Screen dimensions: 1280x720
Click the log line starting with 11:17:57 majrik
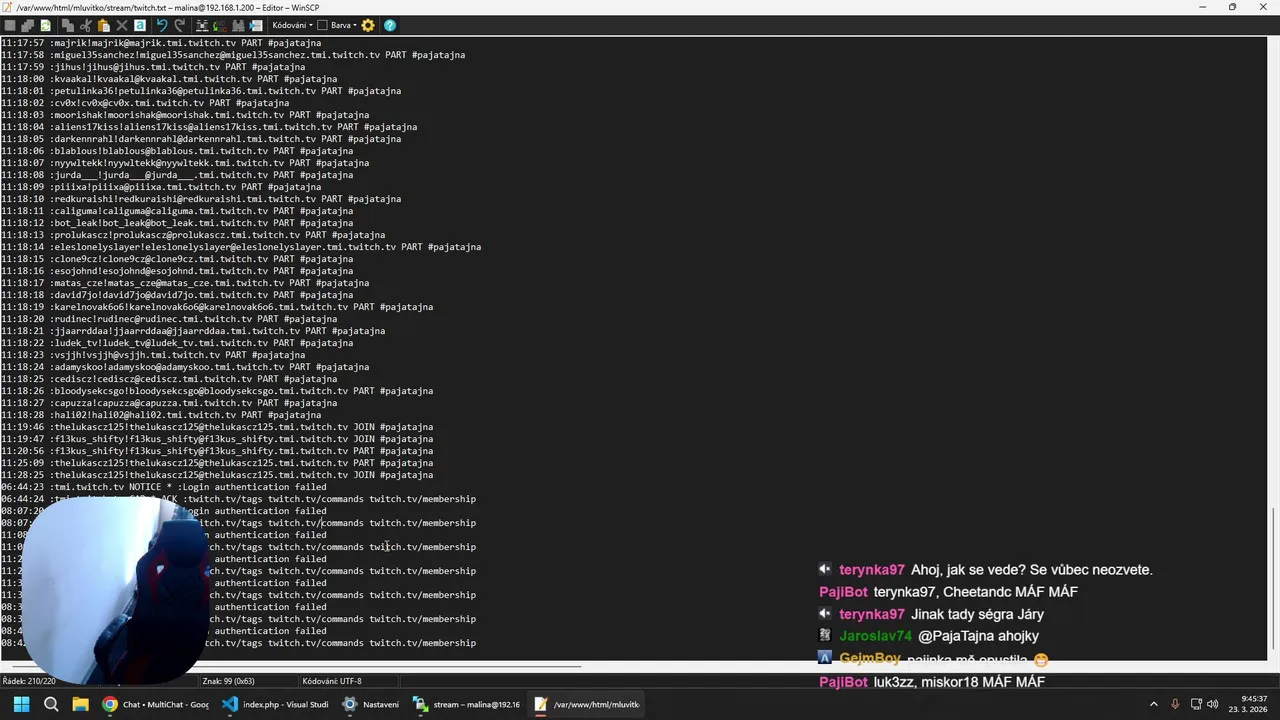[161, 43]
